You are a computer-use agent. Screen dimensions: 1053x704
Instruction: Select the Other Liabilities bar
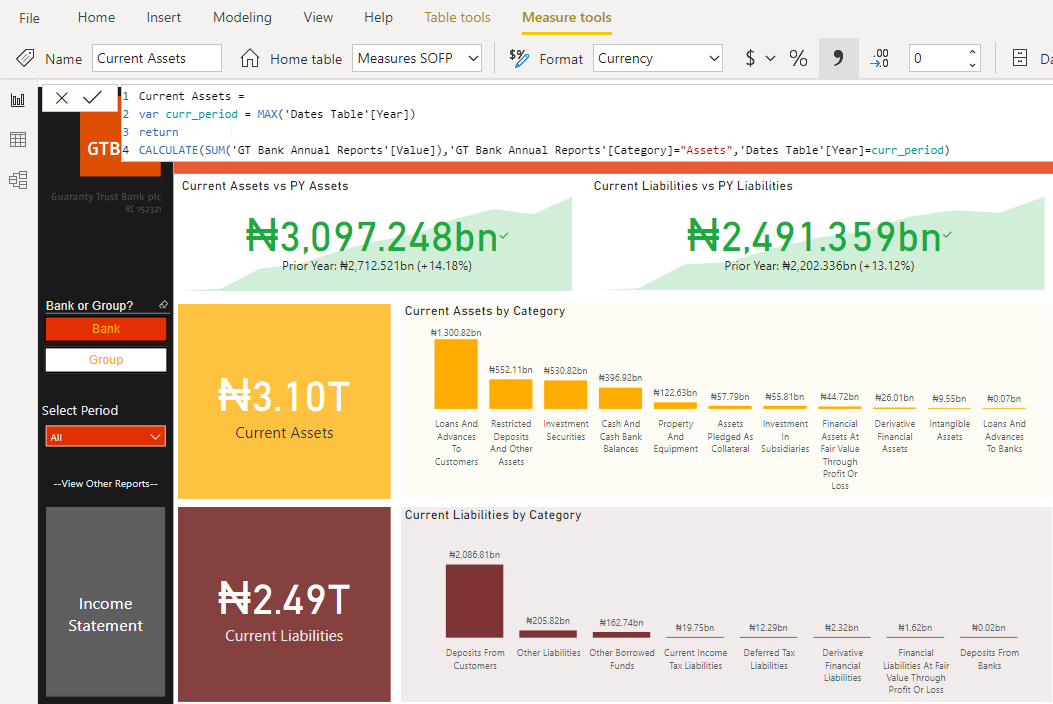tap(548, 634)
